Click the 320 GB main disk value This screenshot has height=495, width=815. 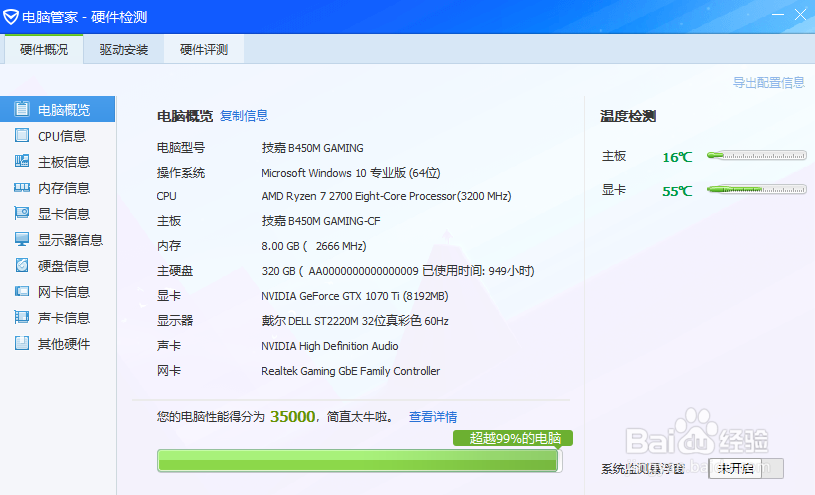pyautogui.click(x=398, y=271)
